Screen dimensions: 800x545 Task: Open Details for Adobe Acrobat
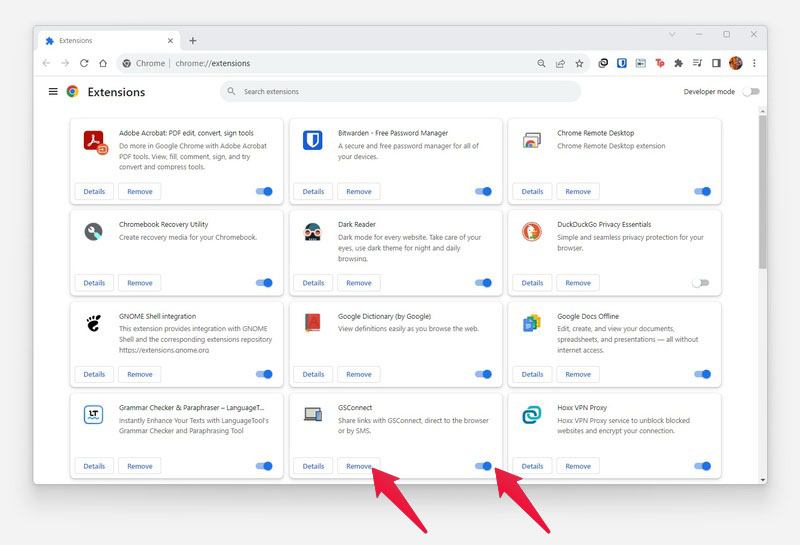[94, 191]
